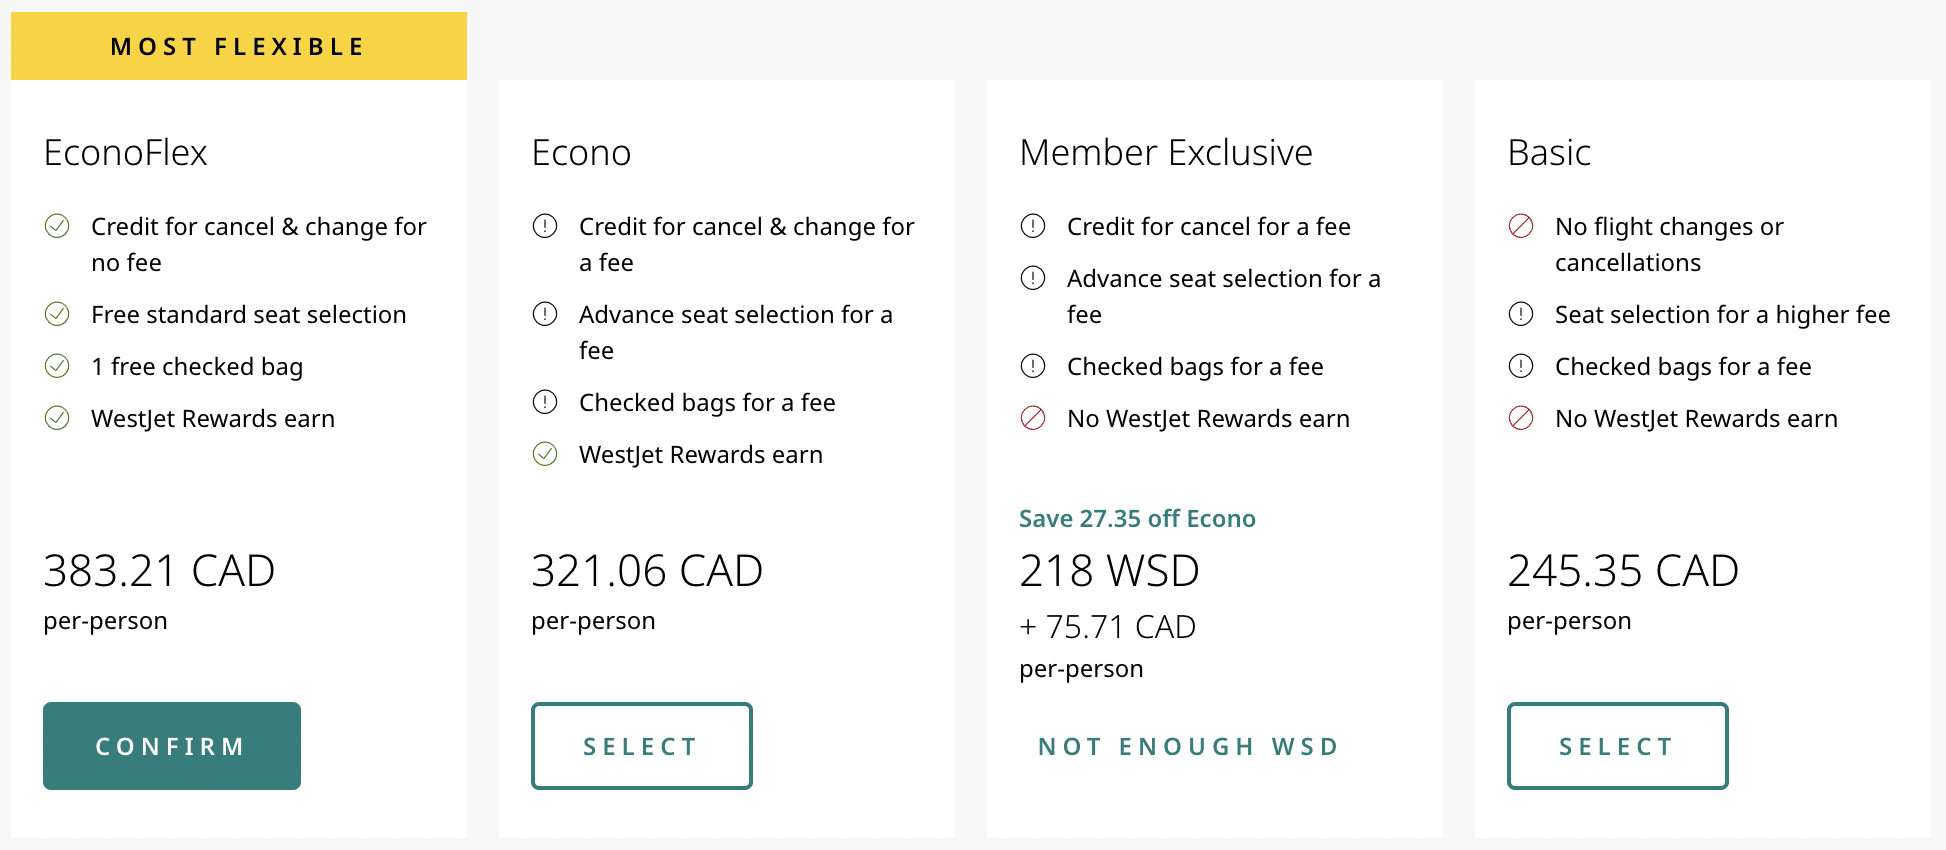
Task: Click info icon beside Basic Checked bags for a fee
Action: [x=1521, y=366]
